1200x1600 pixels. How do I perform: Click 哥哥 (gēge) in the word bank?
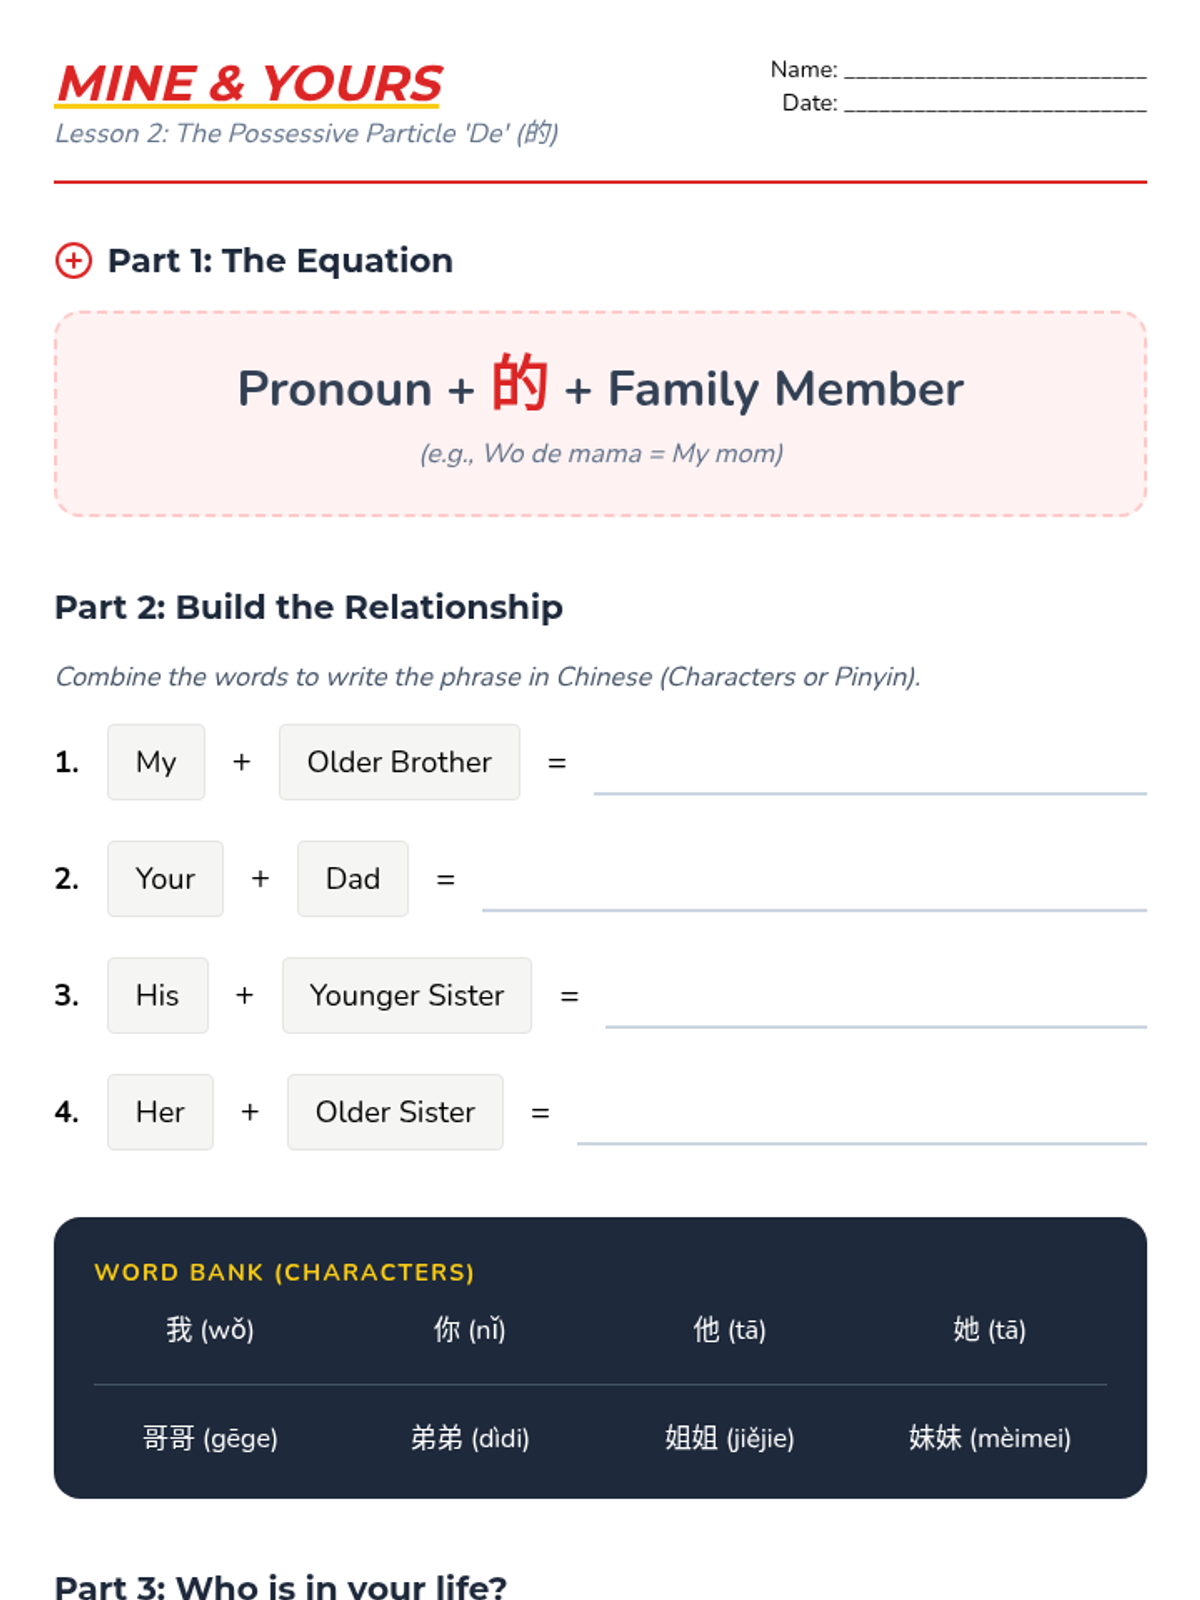tap(210, 1438)
